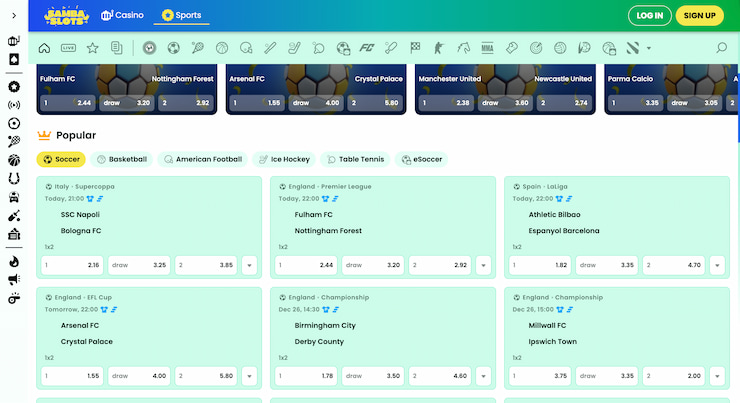740x403 pixels.
Task: Switch to the Sports tab
Action: pos(181,15)
